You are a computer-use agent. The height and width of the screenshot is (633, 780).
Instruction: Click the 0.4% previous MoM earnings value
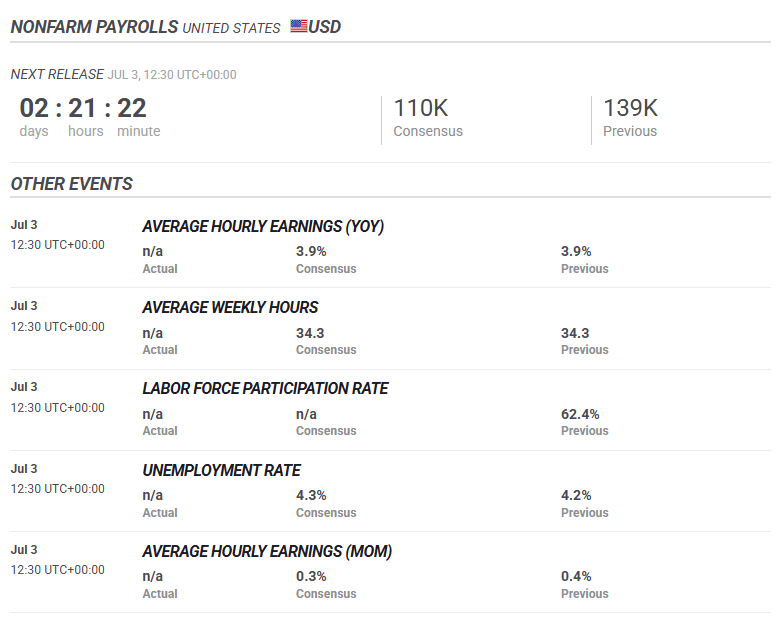[576, 576]
